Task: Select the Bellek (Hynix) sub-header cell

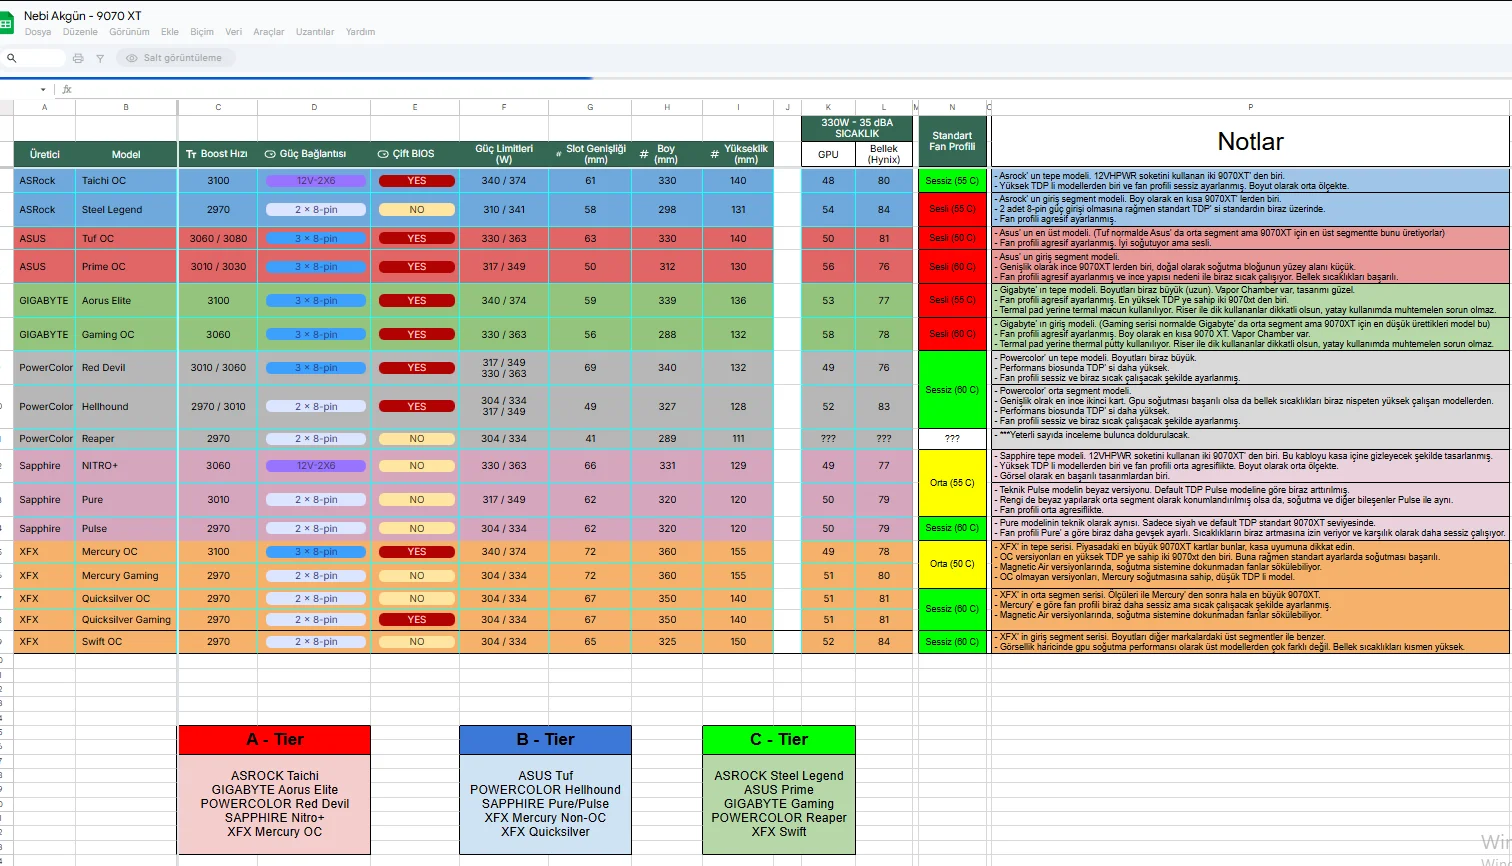Action: (x=884, y=154)
